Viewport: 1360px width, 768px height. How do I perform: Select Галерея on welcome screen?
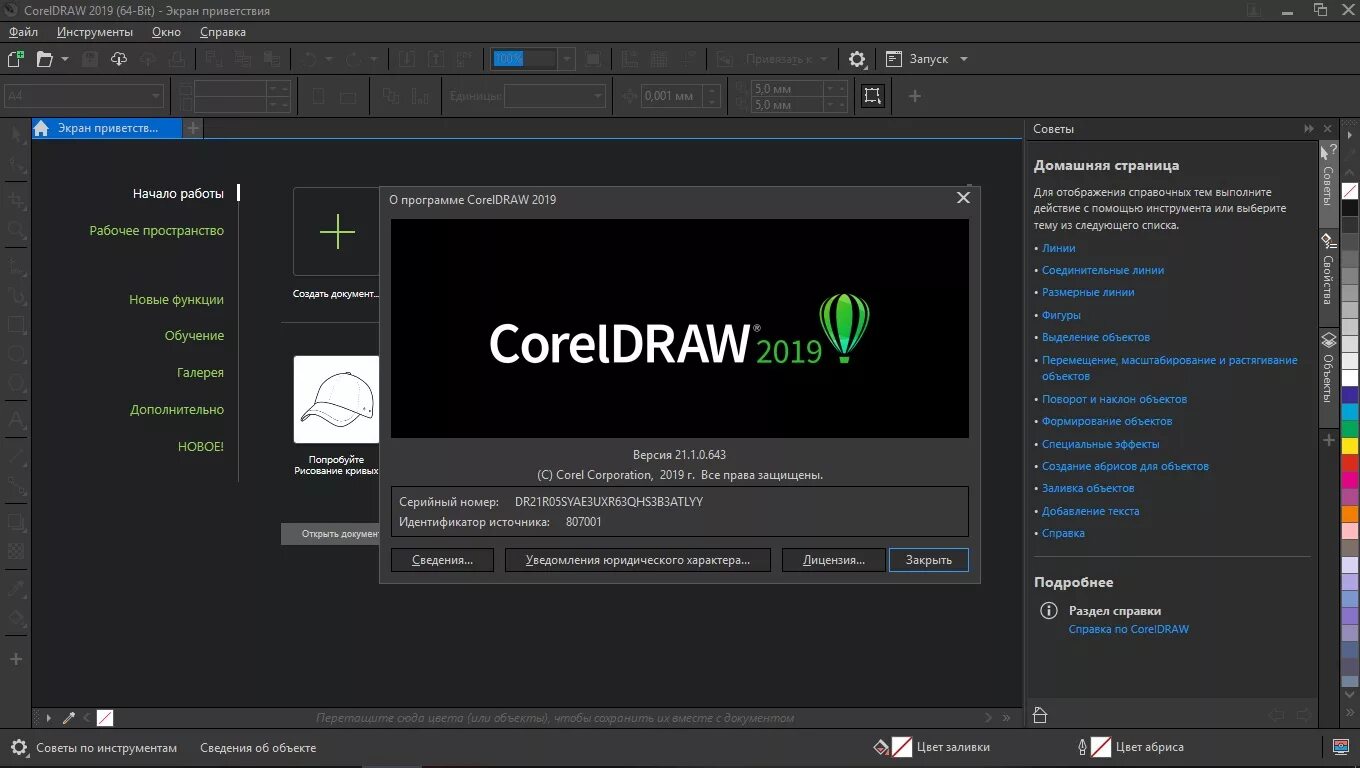click(x=200, y=372)
